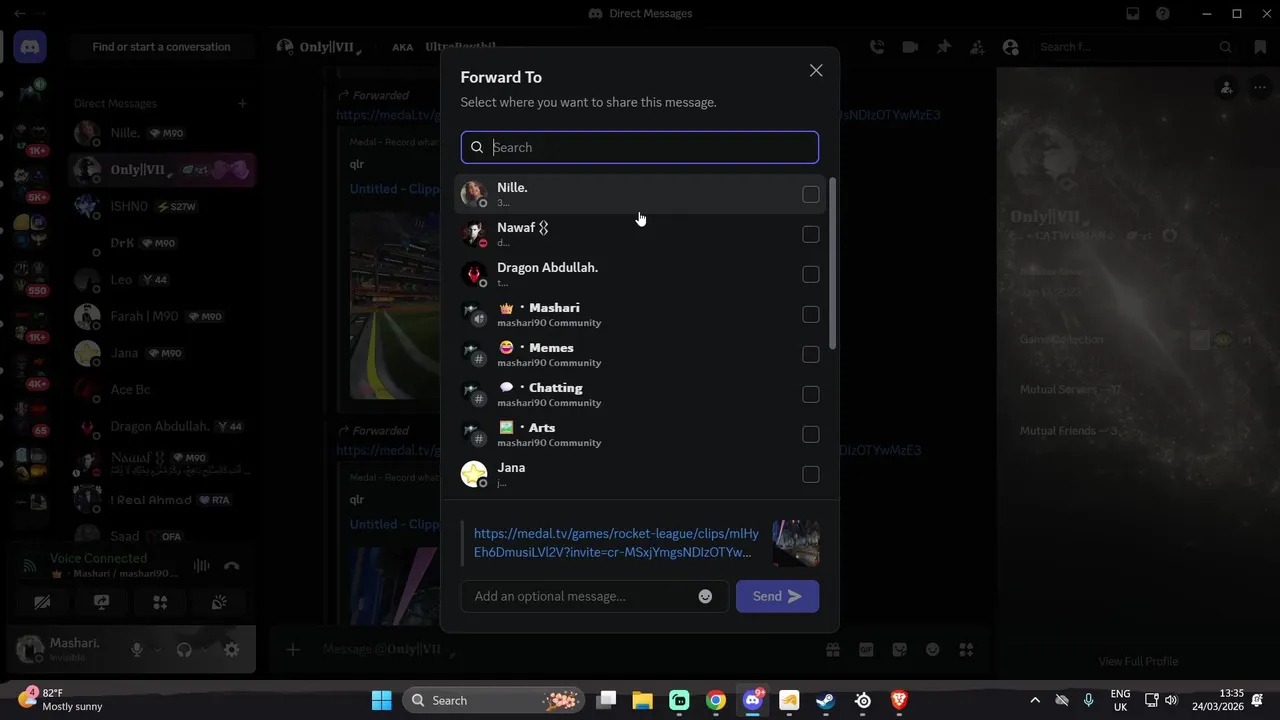Tick the checkbox for Jana
The width and height of the screenshot is (1280, 720).
point(811,474)
